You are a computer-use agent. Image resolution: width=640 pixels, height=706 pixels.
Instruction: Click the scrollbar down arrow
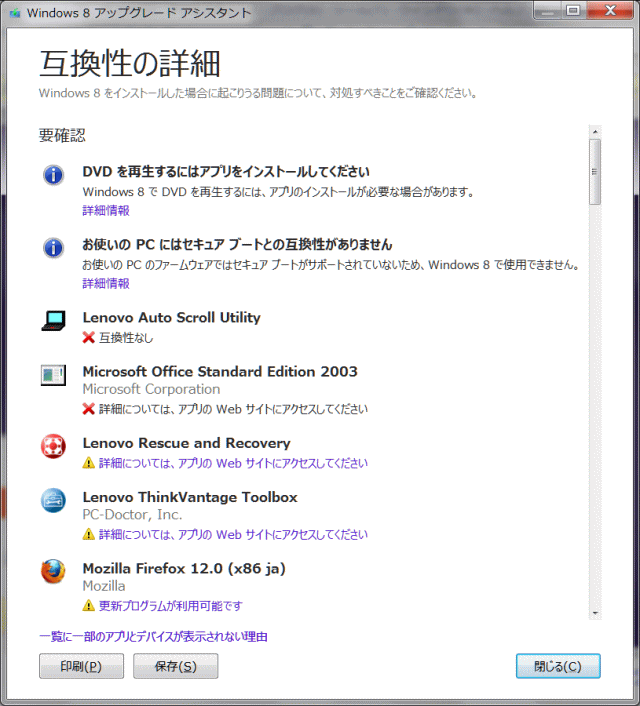[x=595, y=613]
